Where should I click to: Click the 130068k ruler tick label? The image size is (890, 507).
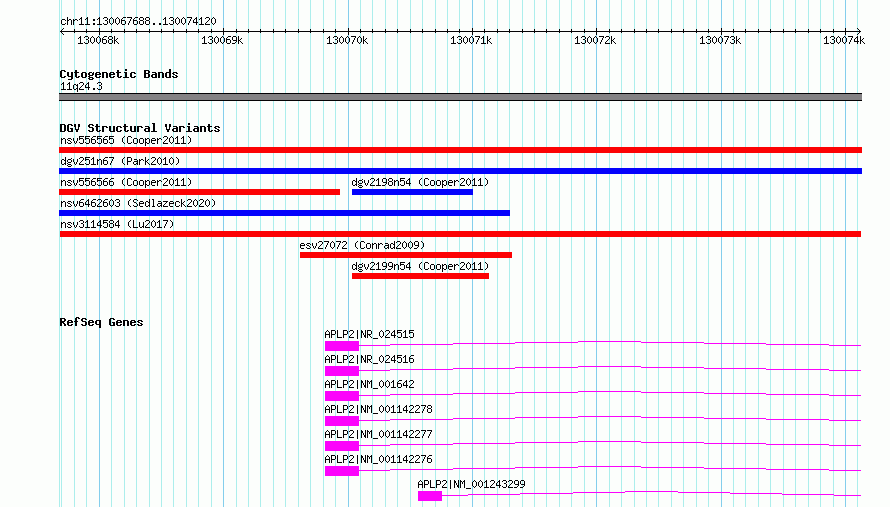pyautogui.click(x=98, y=40)
